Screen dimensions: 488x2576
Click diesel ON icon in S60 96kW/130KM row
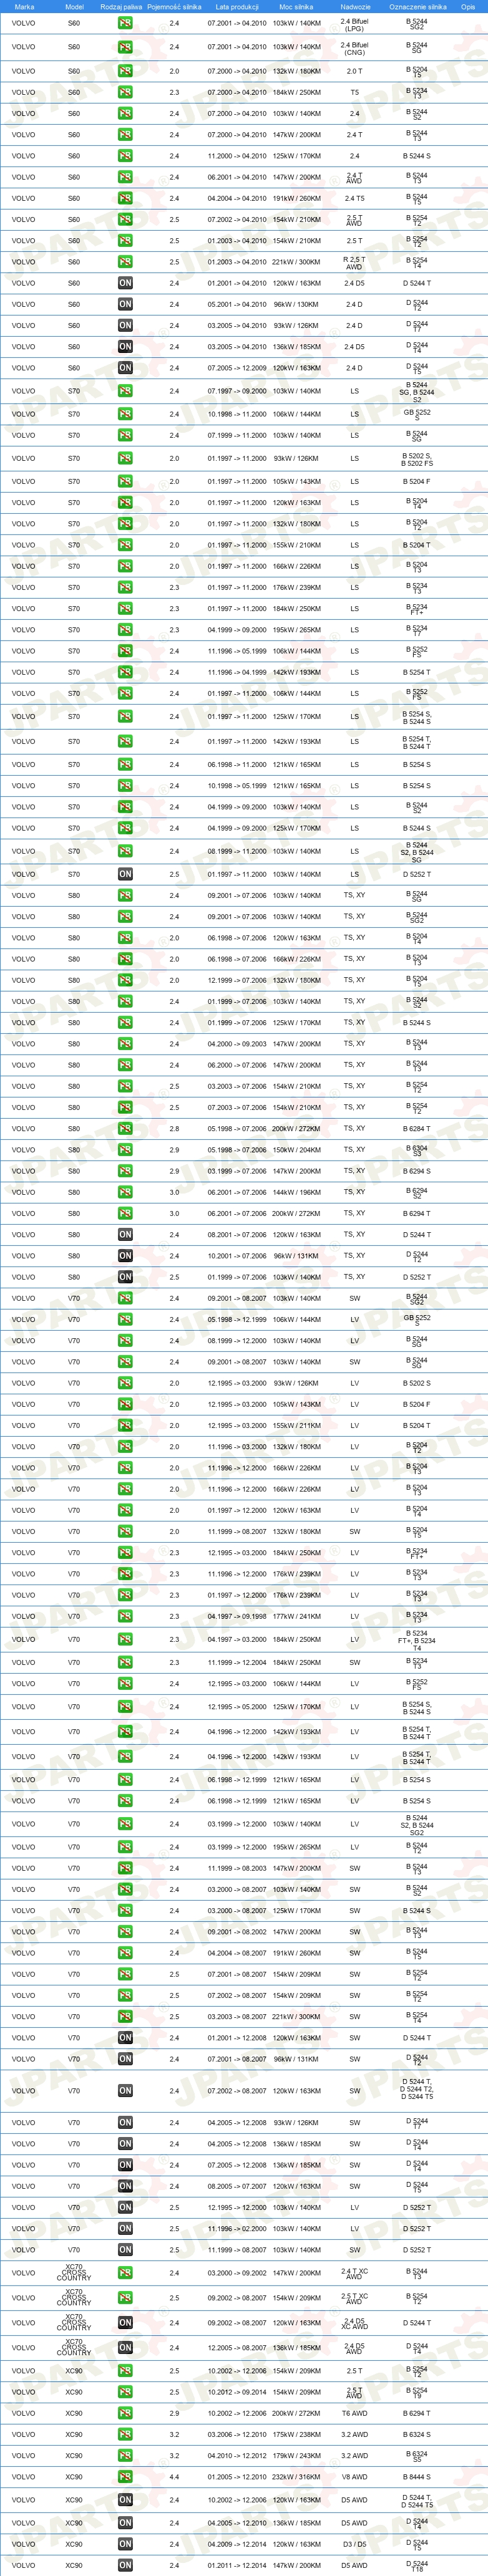point(125,304)
